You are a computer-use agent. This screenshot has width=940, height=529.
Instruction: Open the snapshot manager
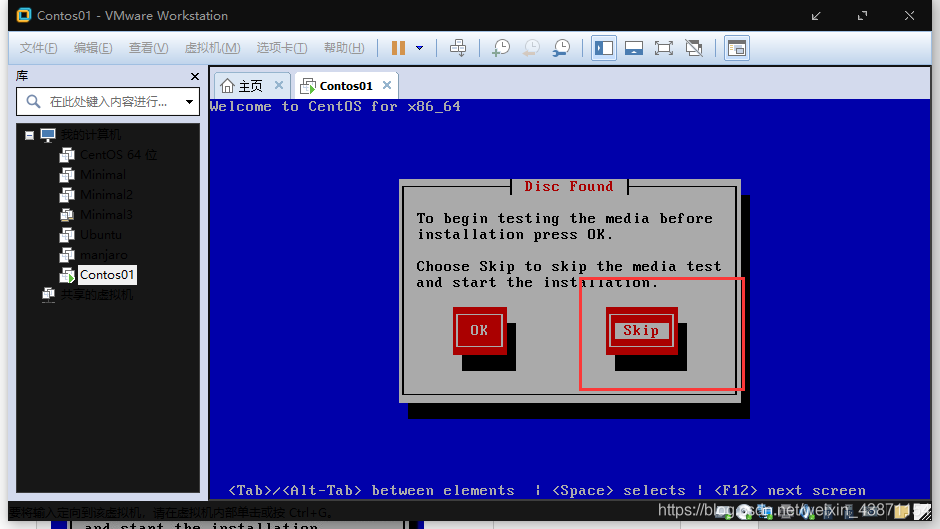561,48
